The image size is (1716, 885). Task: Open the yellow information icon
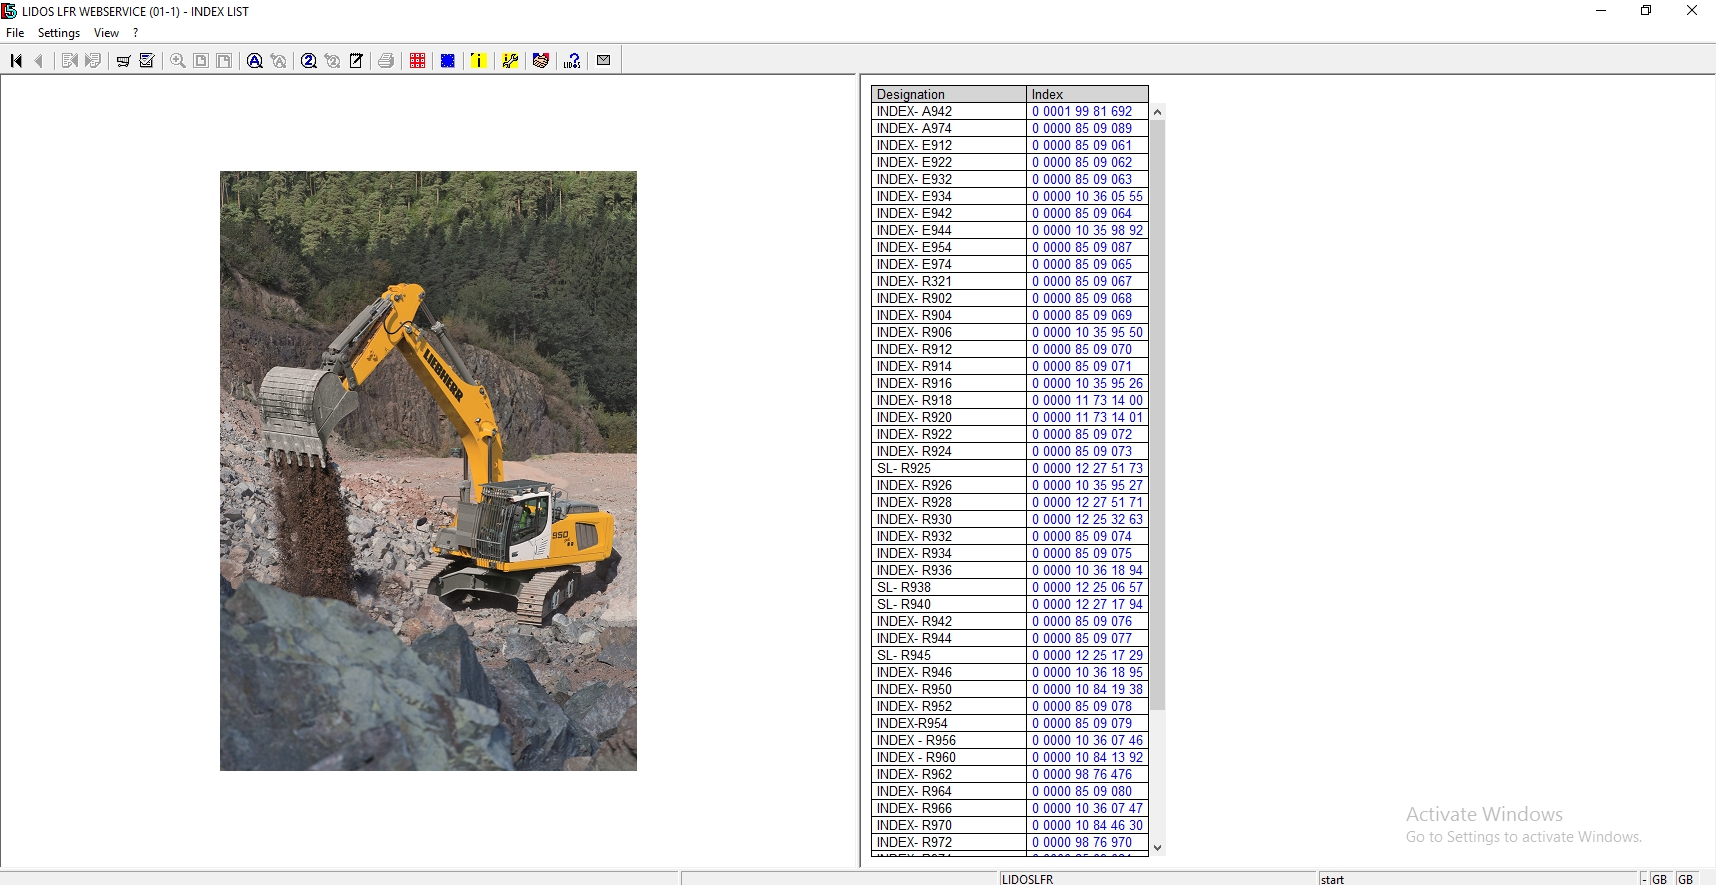[x=479, y=61]
